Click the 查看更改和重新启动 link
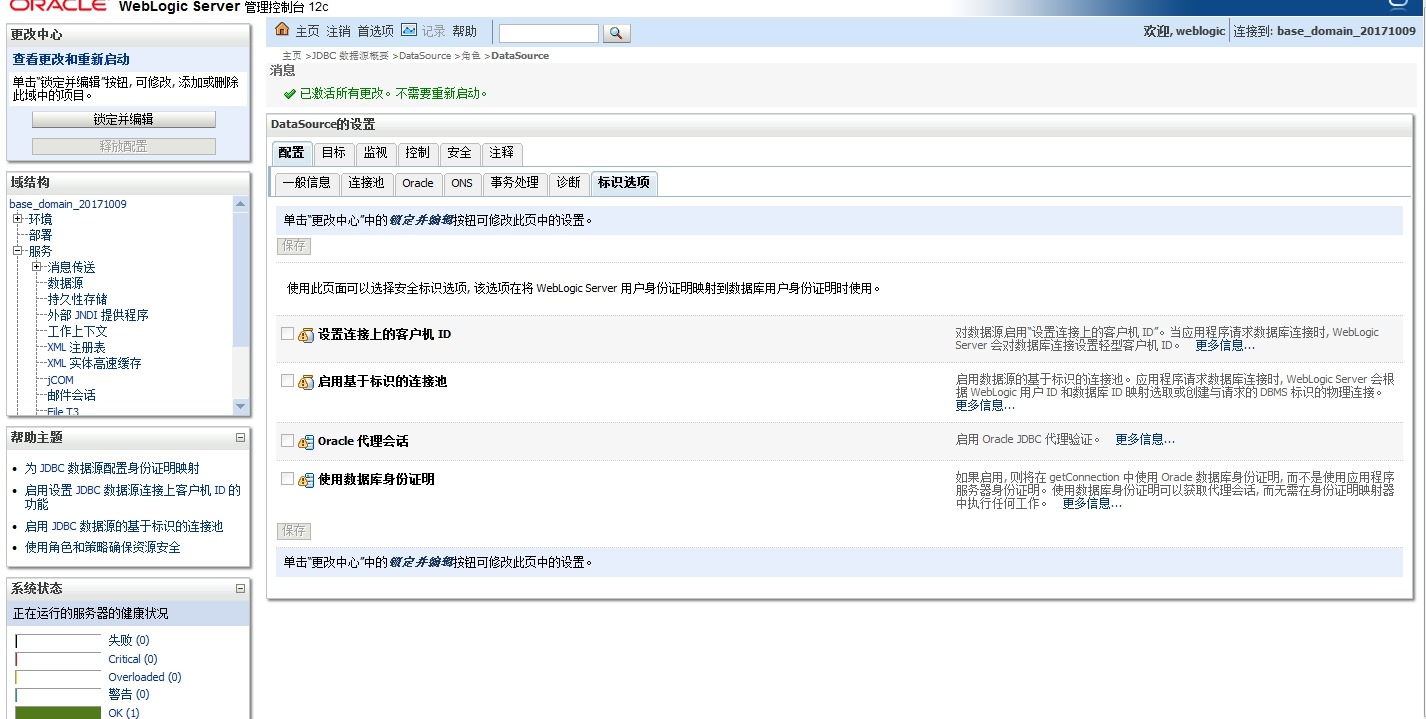The width and height of the screenshot is (1426, 719). (71, 59)
